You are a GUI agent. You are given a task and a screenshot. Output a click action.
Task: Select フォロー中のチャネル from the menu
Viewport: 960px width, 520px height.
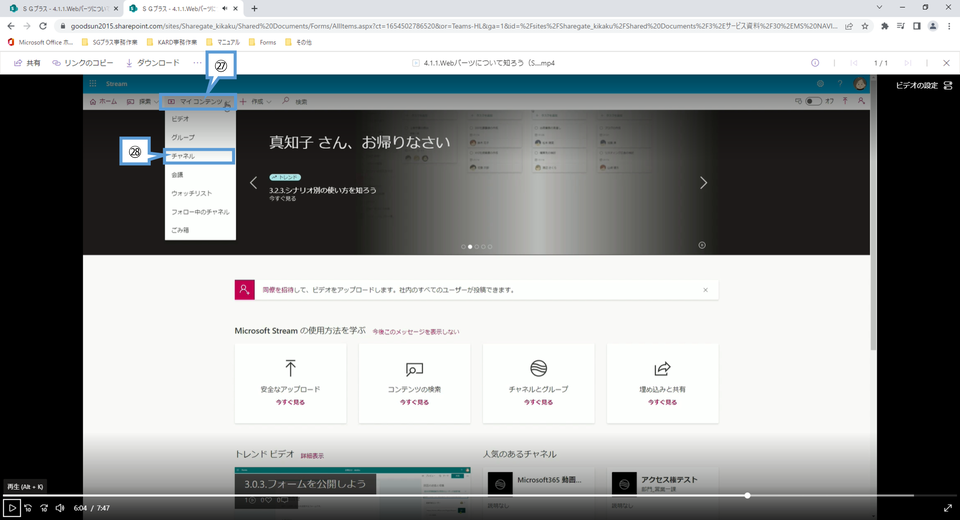click(x=200, y=212)
